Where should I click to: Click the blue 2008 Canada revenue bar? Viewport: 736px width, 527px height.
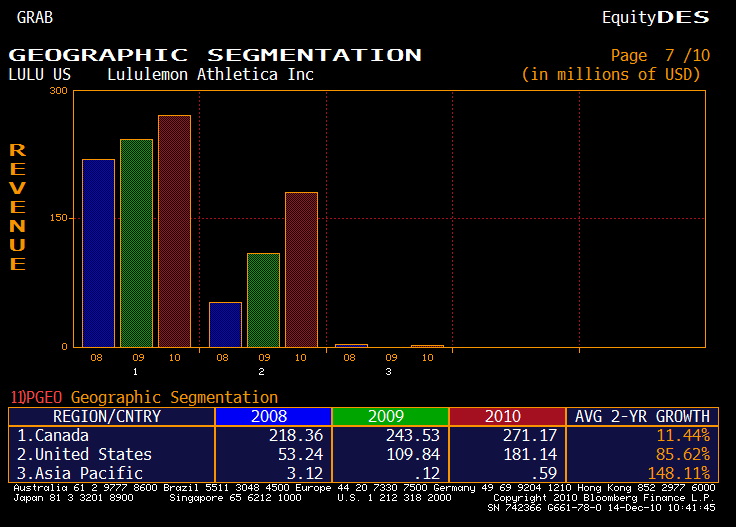pyautogui.click(x=99, y=253)
